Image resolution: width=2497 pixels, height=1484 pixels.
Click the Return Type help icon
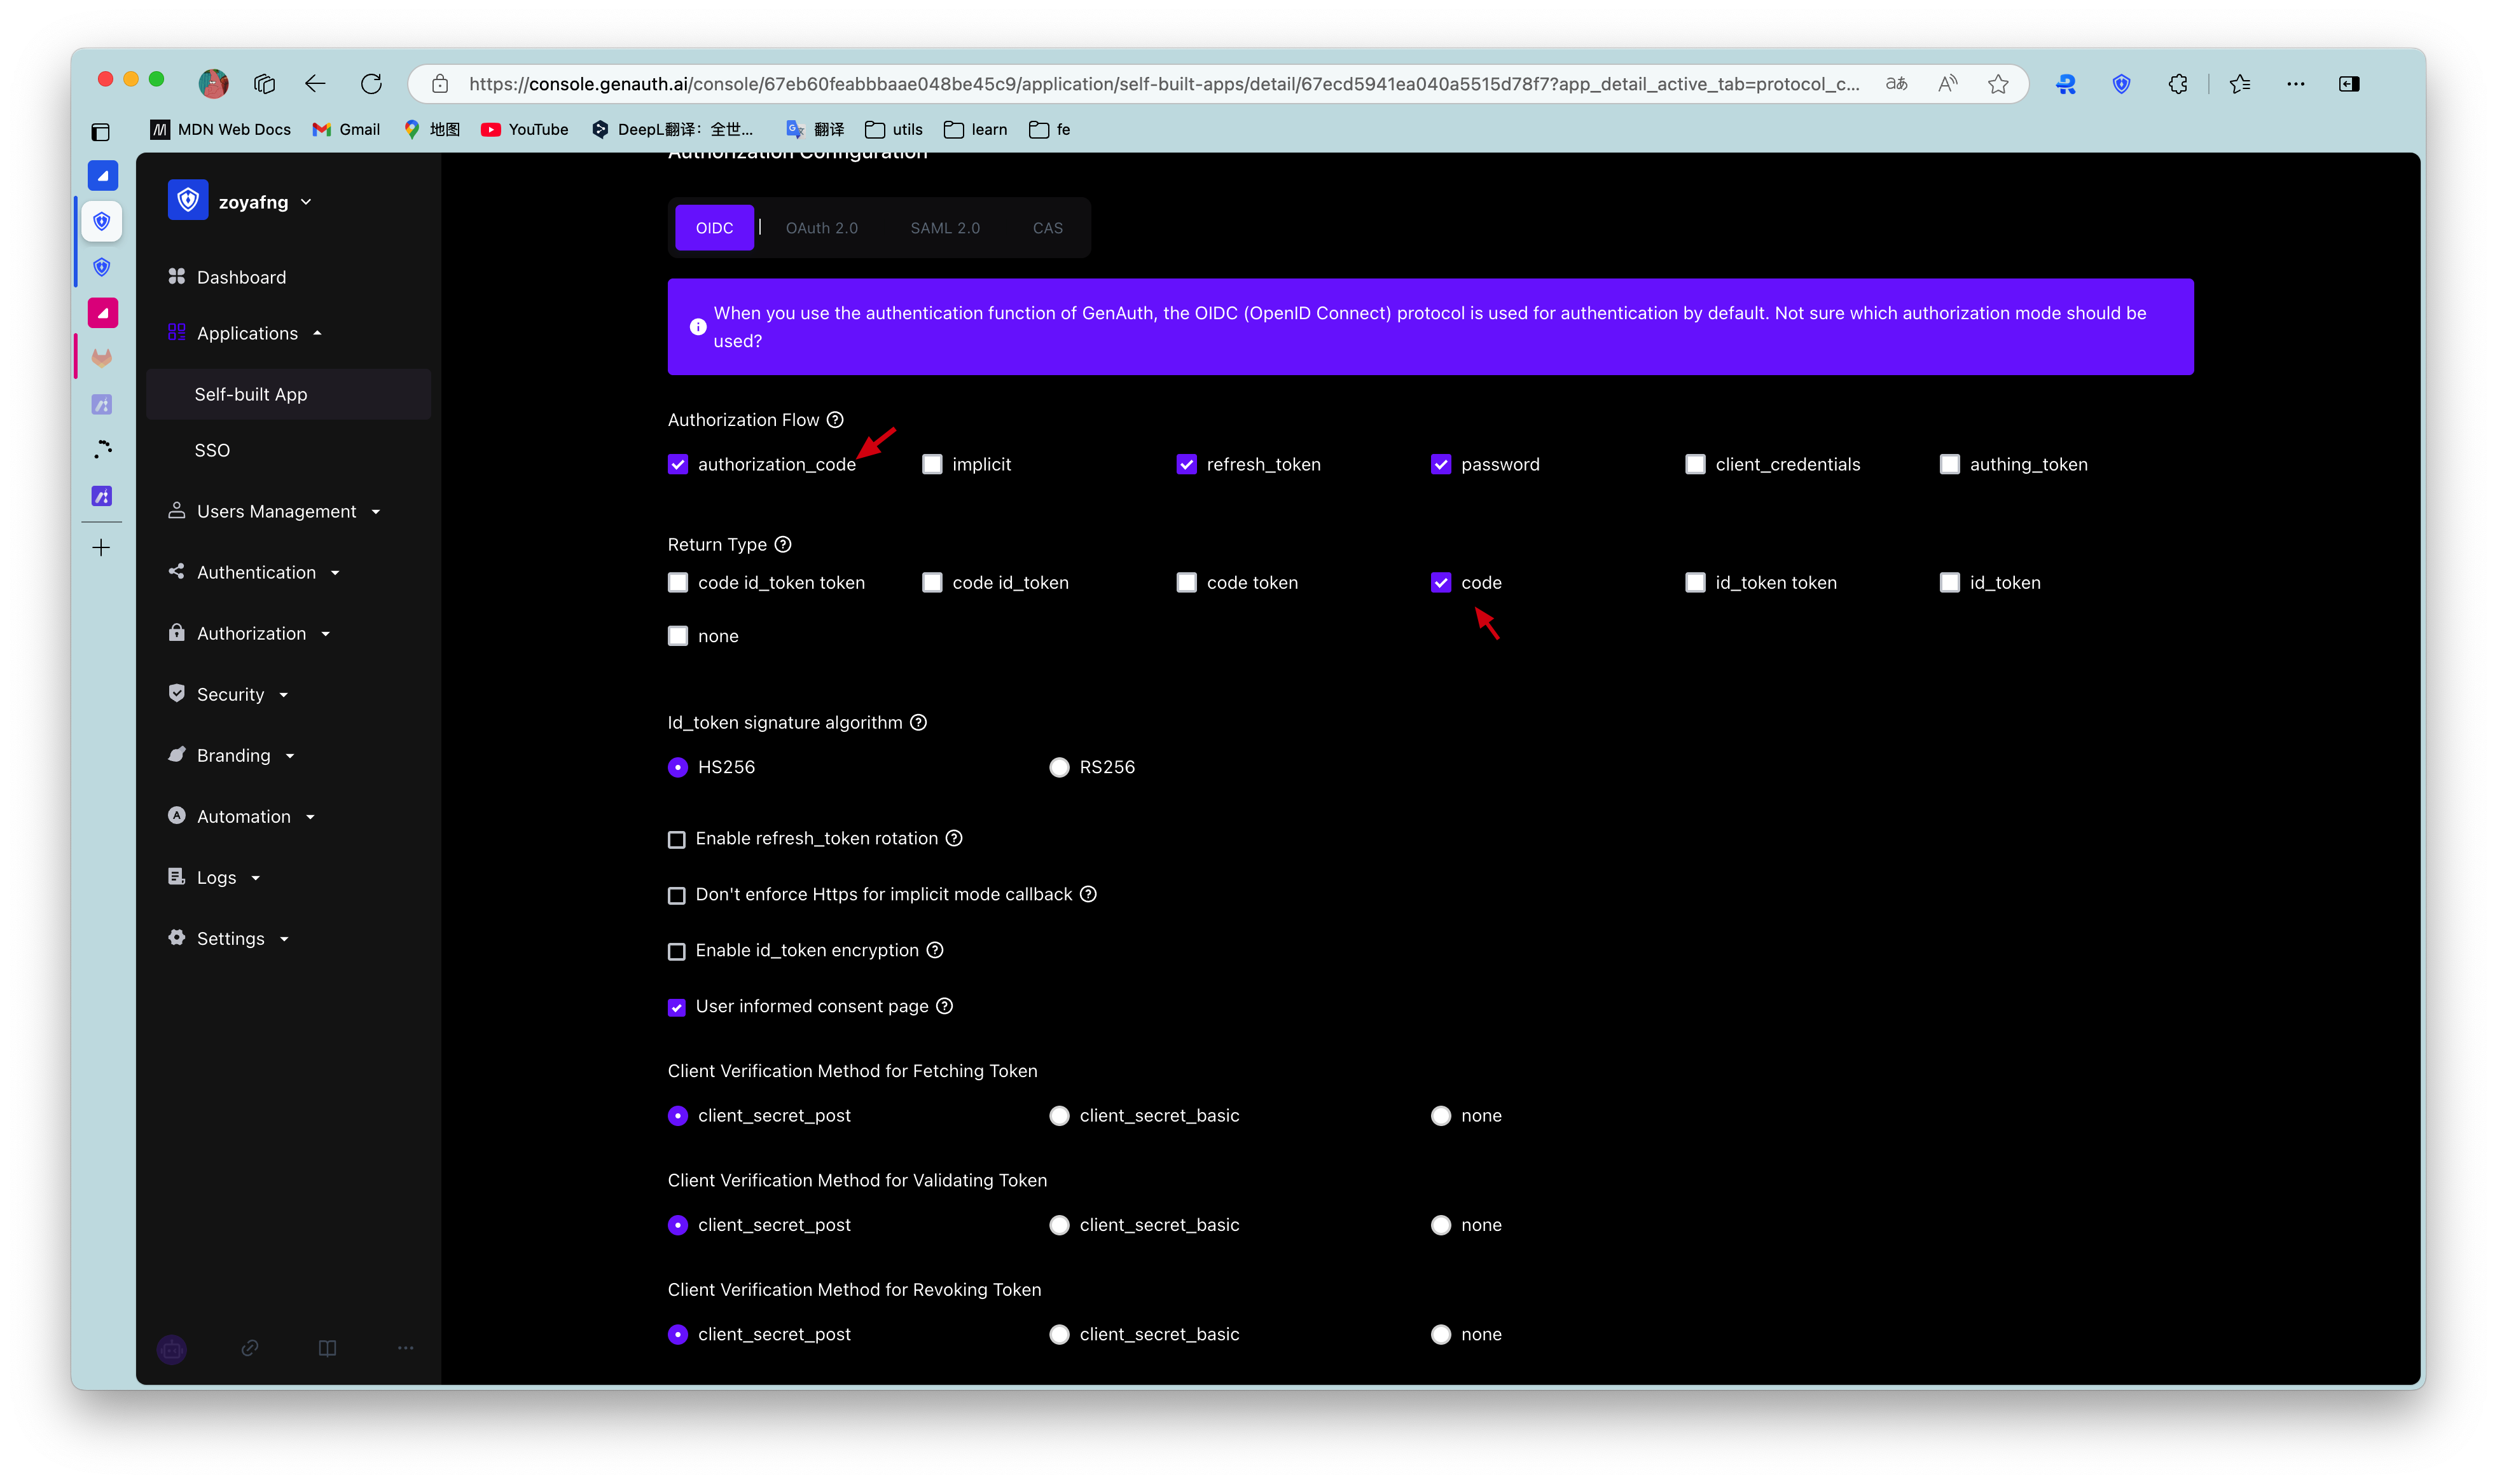click(x=783, y=544)
